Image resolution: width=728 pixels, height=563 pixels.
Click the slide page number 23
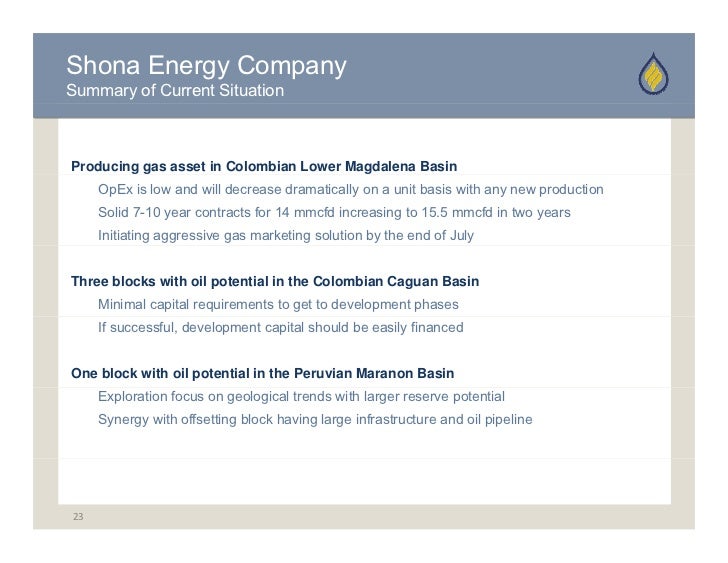pos(78,516)
